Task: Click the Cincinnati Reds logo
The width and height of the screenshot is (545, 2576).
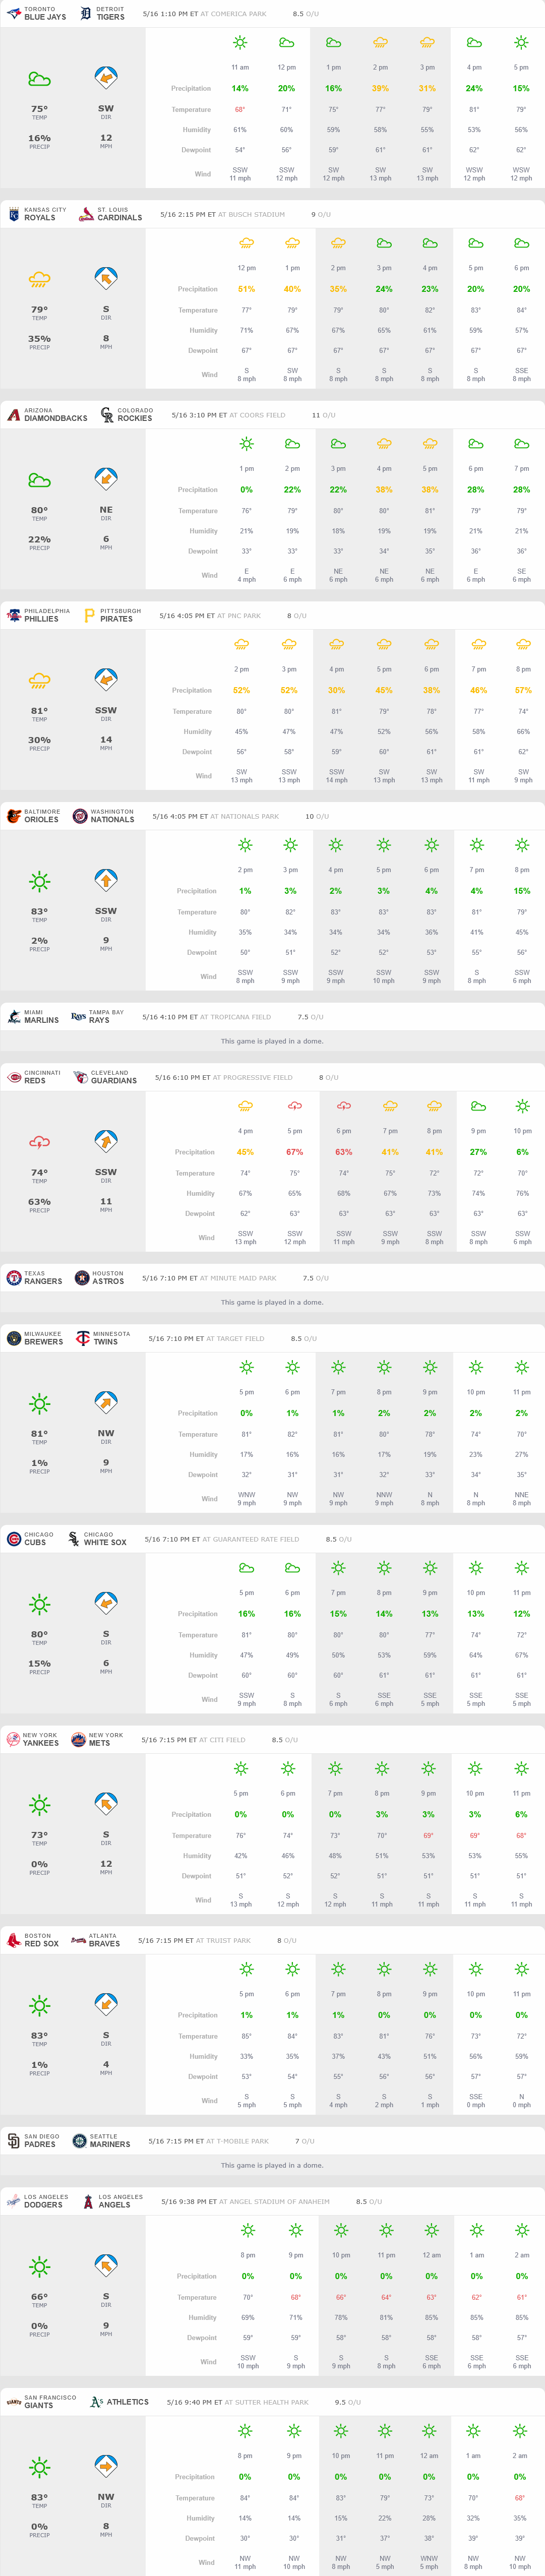Action: 13,1077
